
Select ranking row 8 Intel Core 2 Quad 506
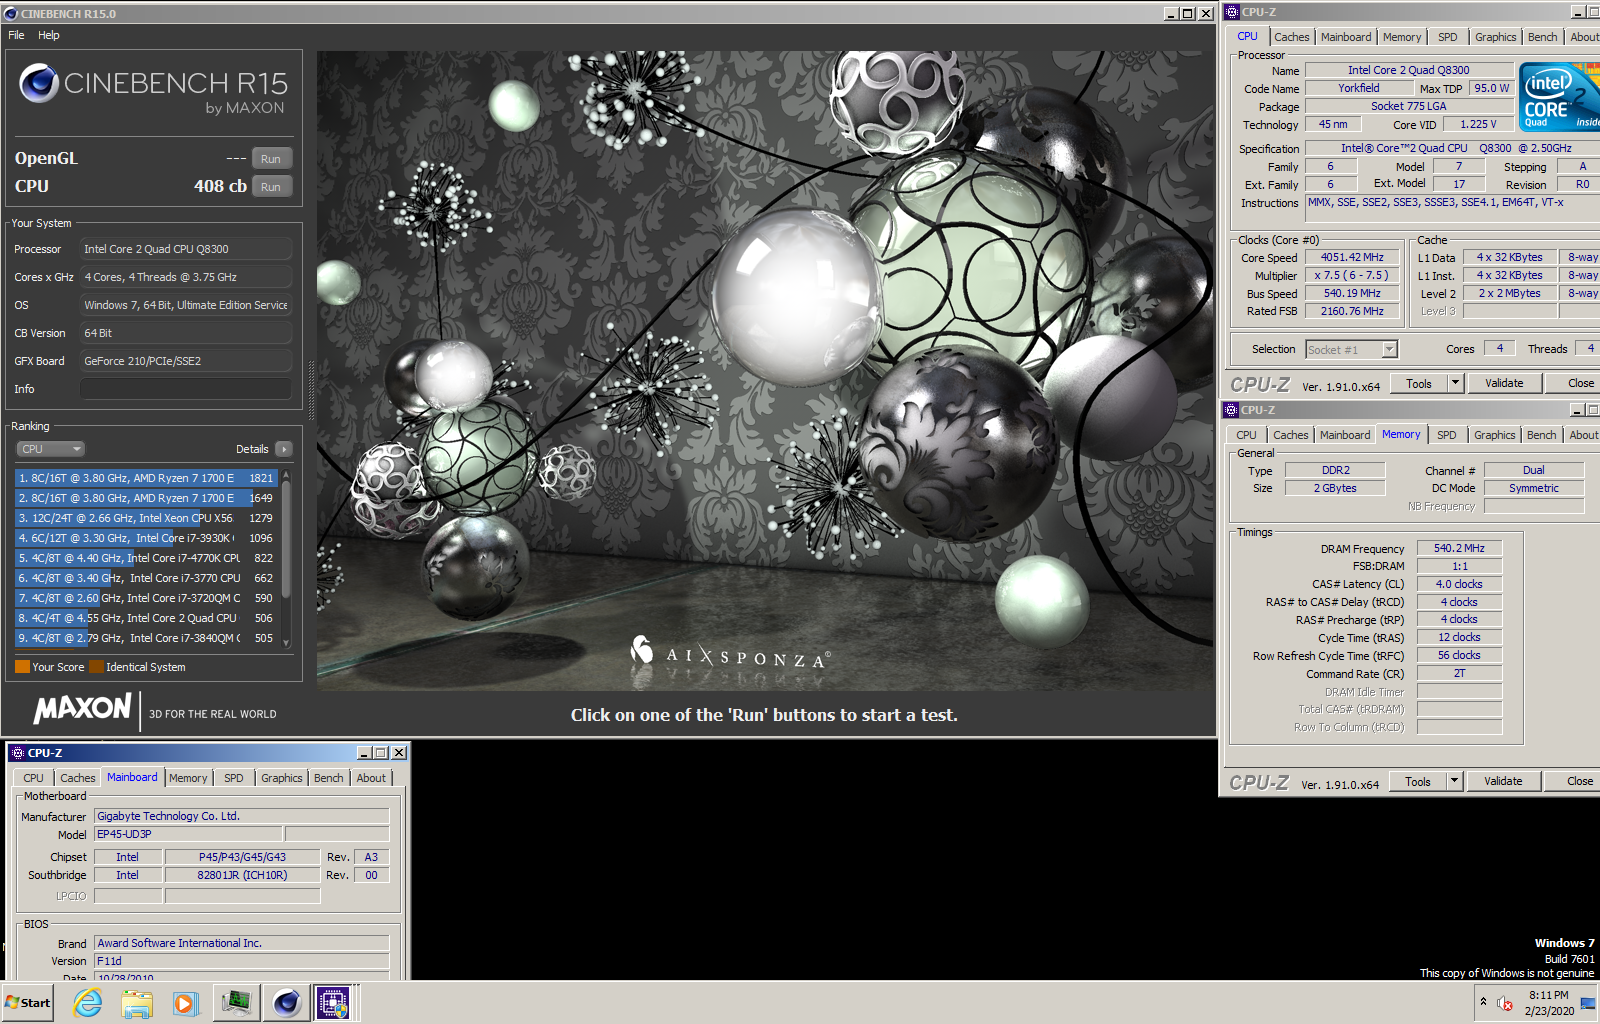coord(146,618)
